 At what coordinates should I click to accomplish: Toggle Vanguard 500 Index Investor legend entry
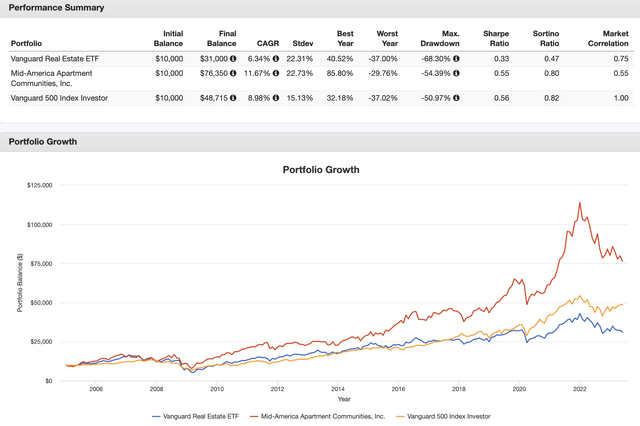tap(443, 417)
